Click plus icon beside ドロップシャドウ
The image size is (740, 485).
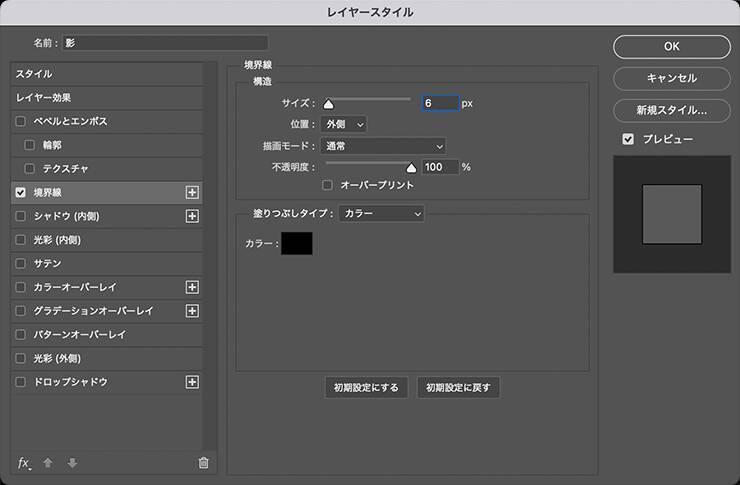point(193,382)
